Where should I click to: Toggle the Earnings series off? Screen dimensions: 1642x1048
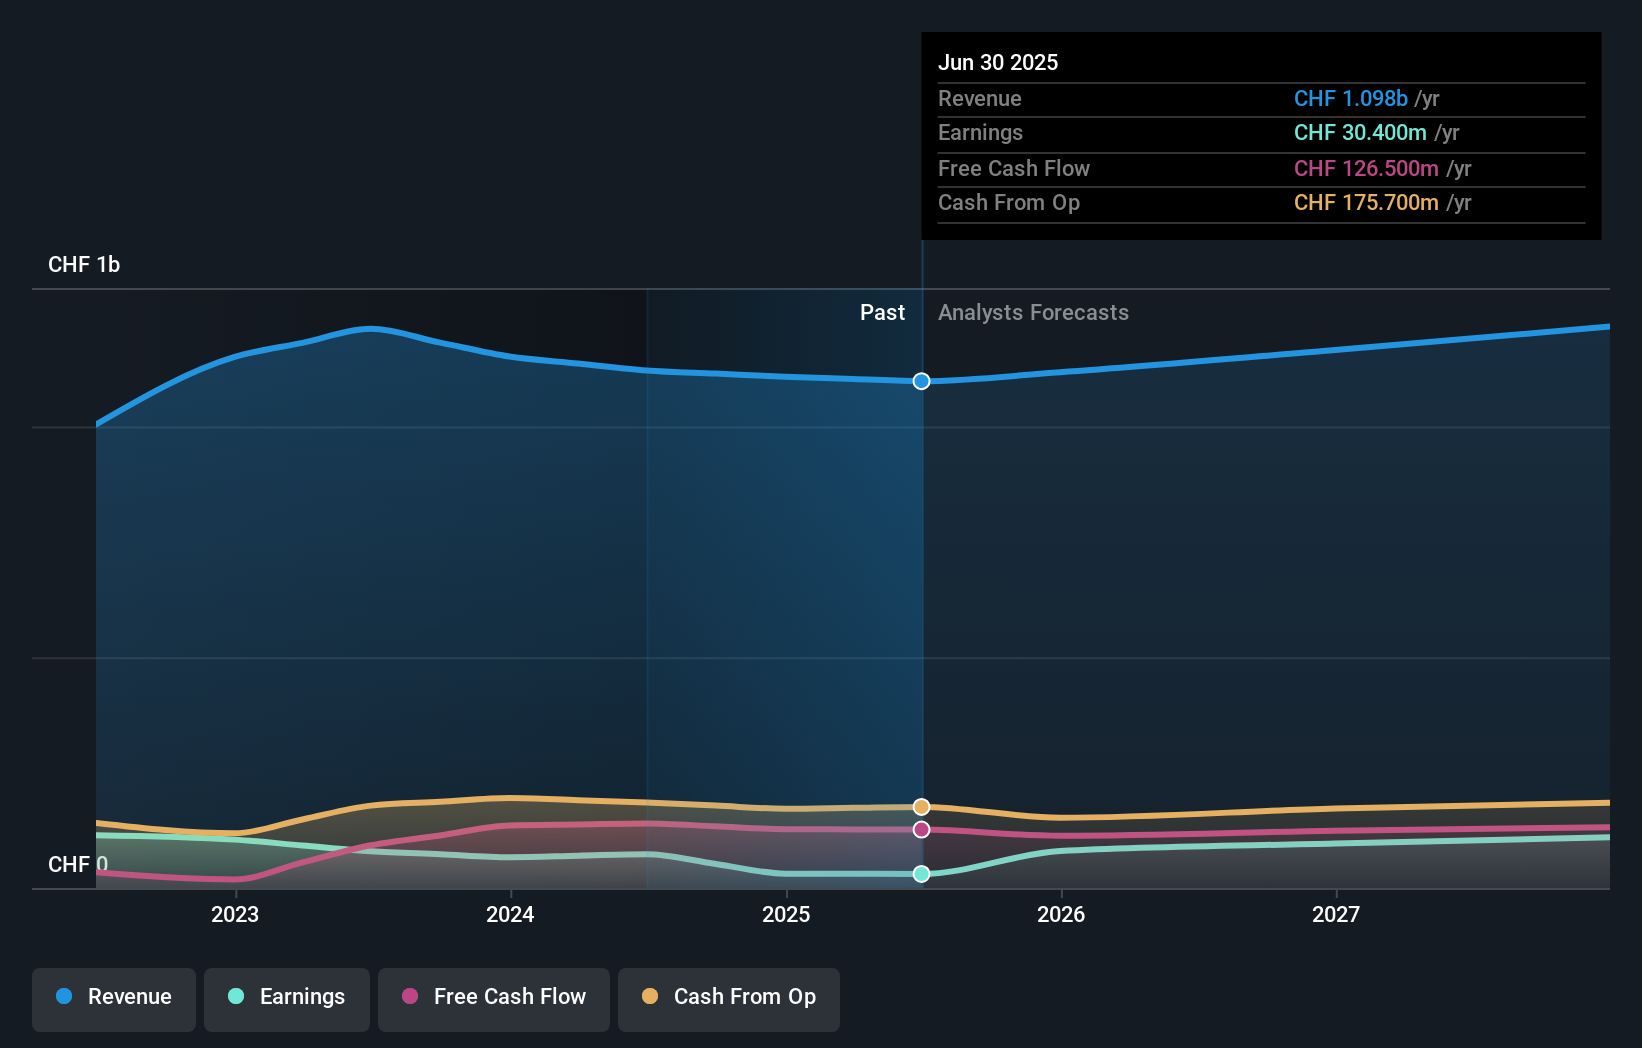click(x=287, y=997)
